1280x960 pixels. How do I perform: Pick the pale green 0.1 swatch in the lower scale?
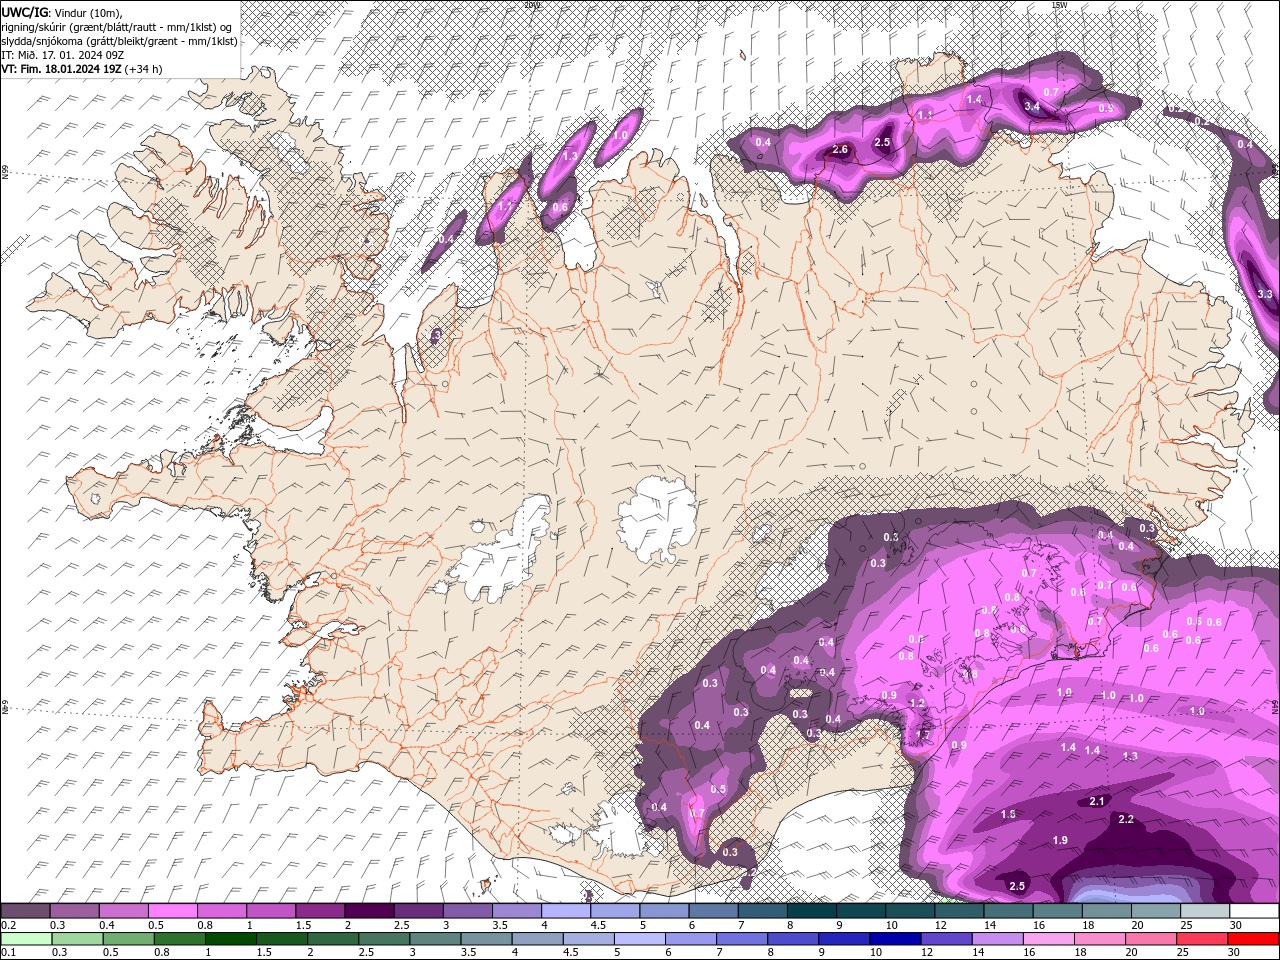[27, 939]
